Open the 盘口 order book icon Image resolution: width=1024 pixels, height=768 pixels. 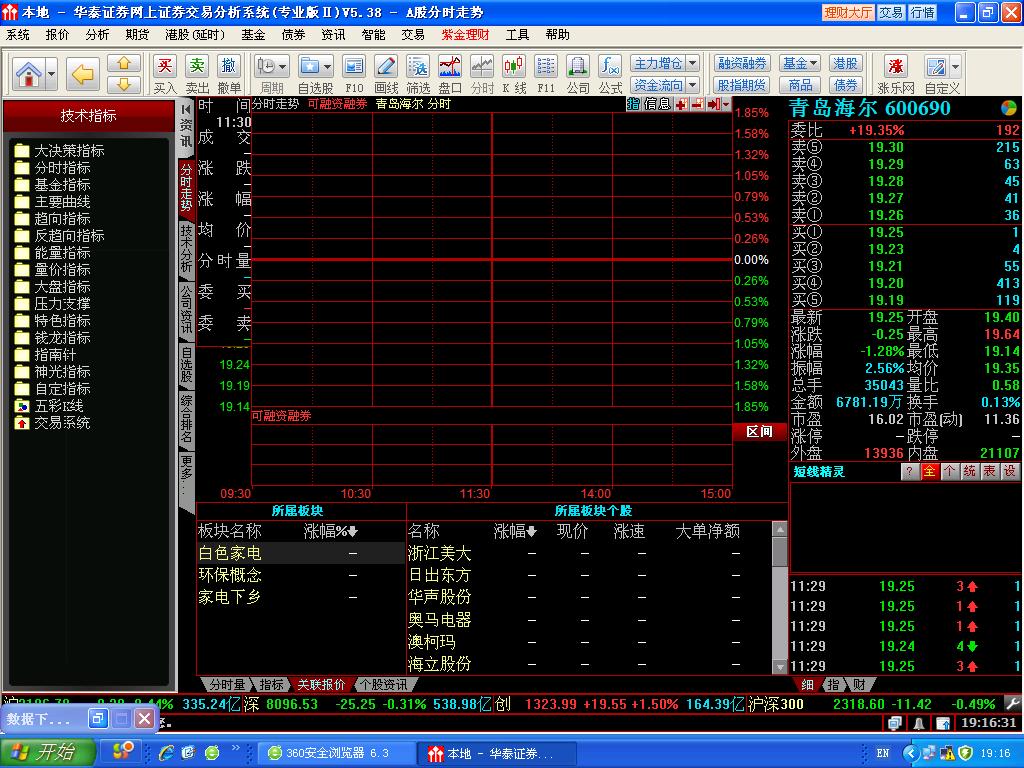450,66
